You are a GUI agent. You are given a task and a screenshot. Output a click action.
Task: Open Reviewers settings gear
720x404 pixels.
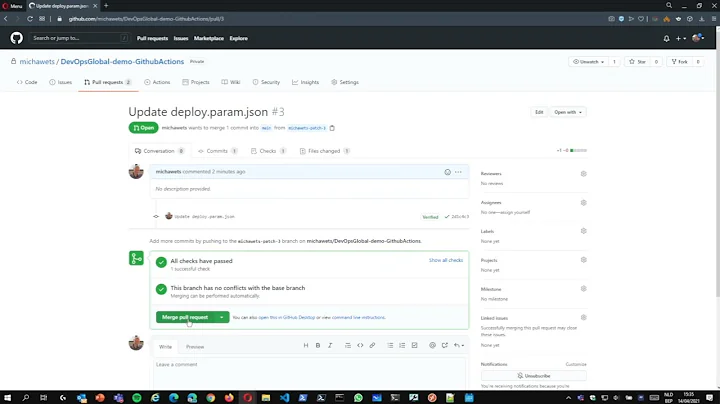[x=584, y=174]
